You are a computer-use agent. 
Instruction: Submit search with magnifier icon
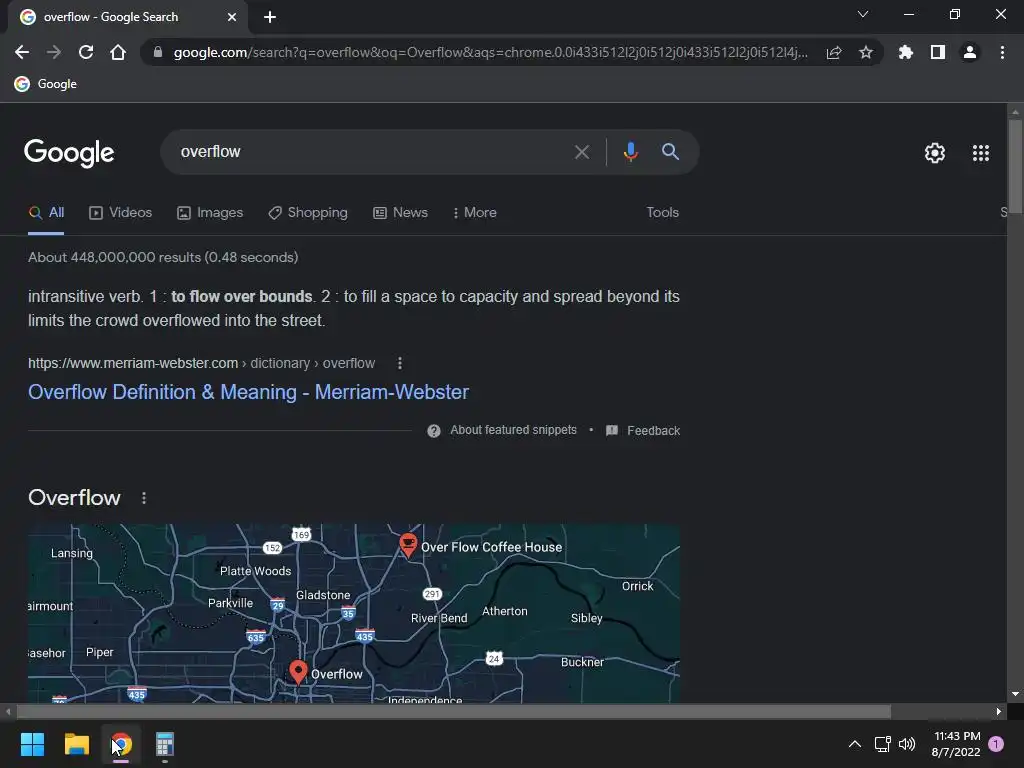coord(670,152)
